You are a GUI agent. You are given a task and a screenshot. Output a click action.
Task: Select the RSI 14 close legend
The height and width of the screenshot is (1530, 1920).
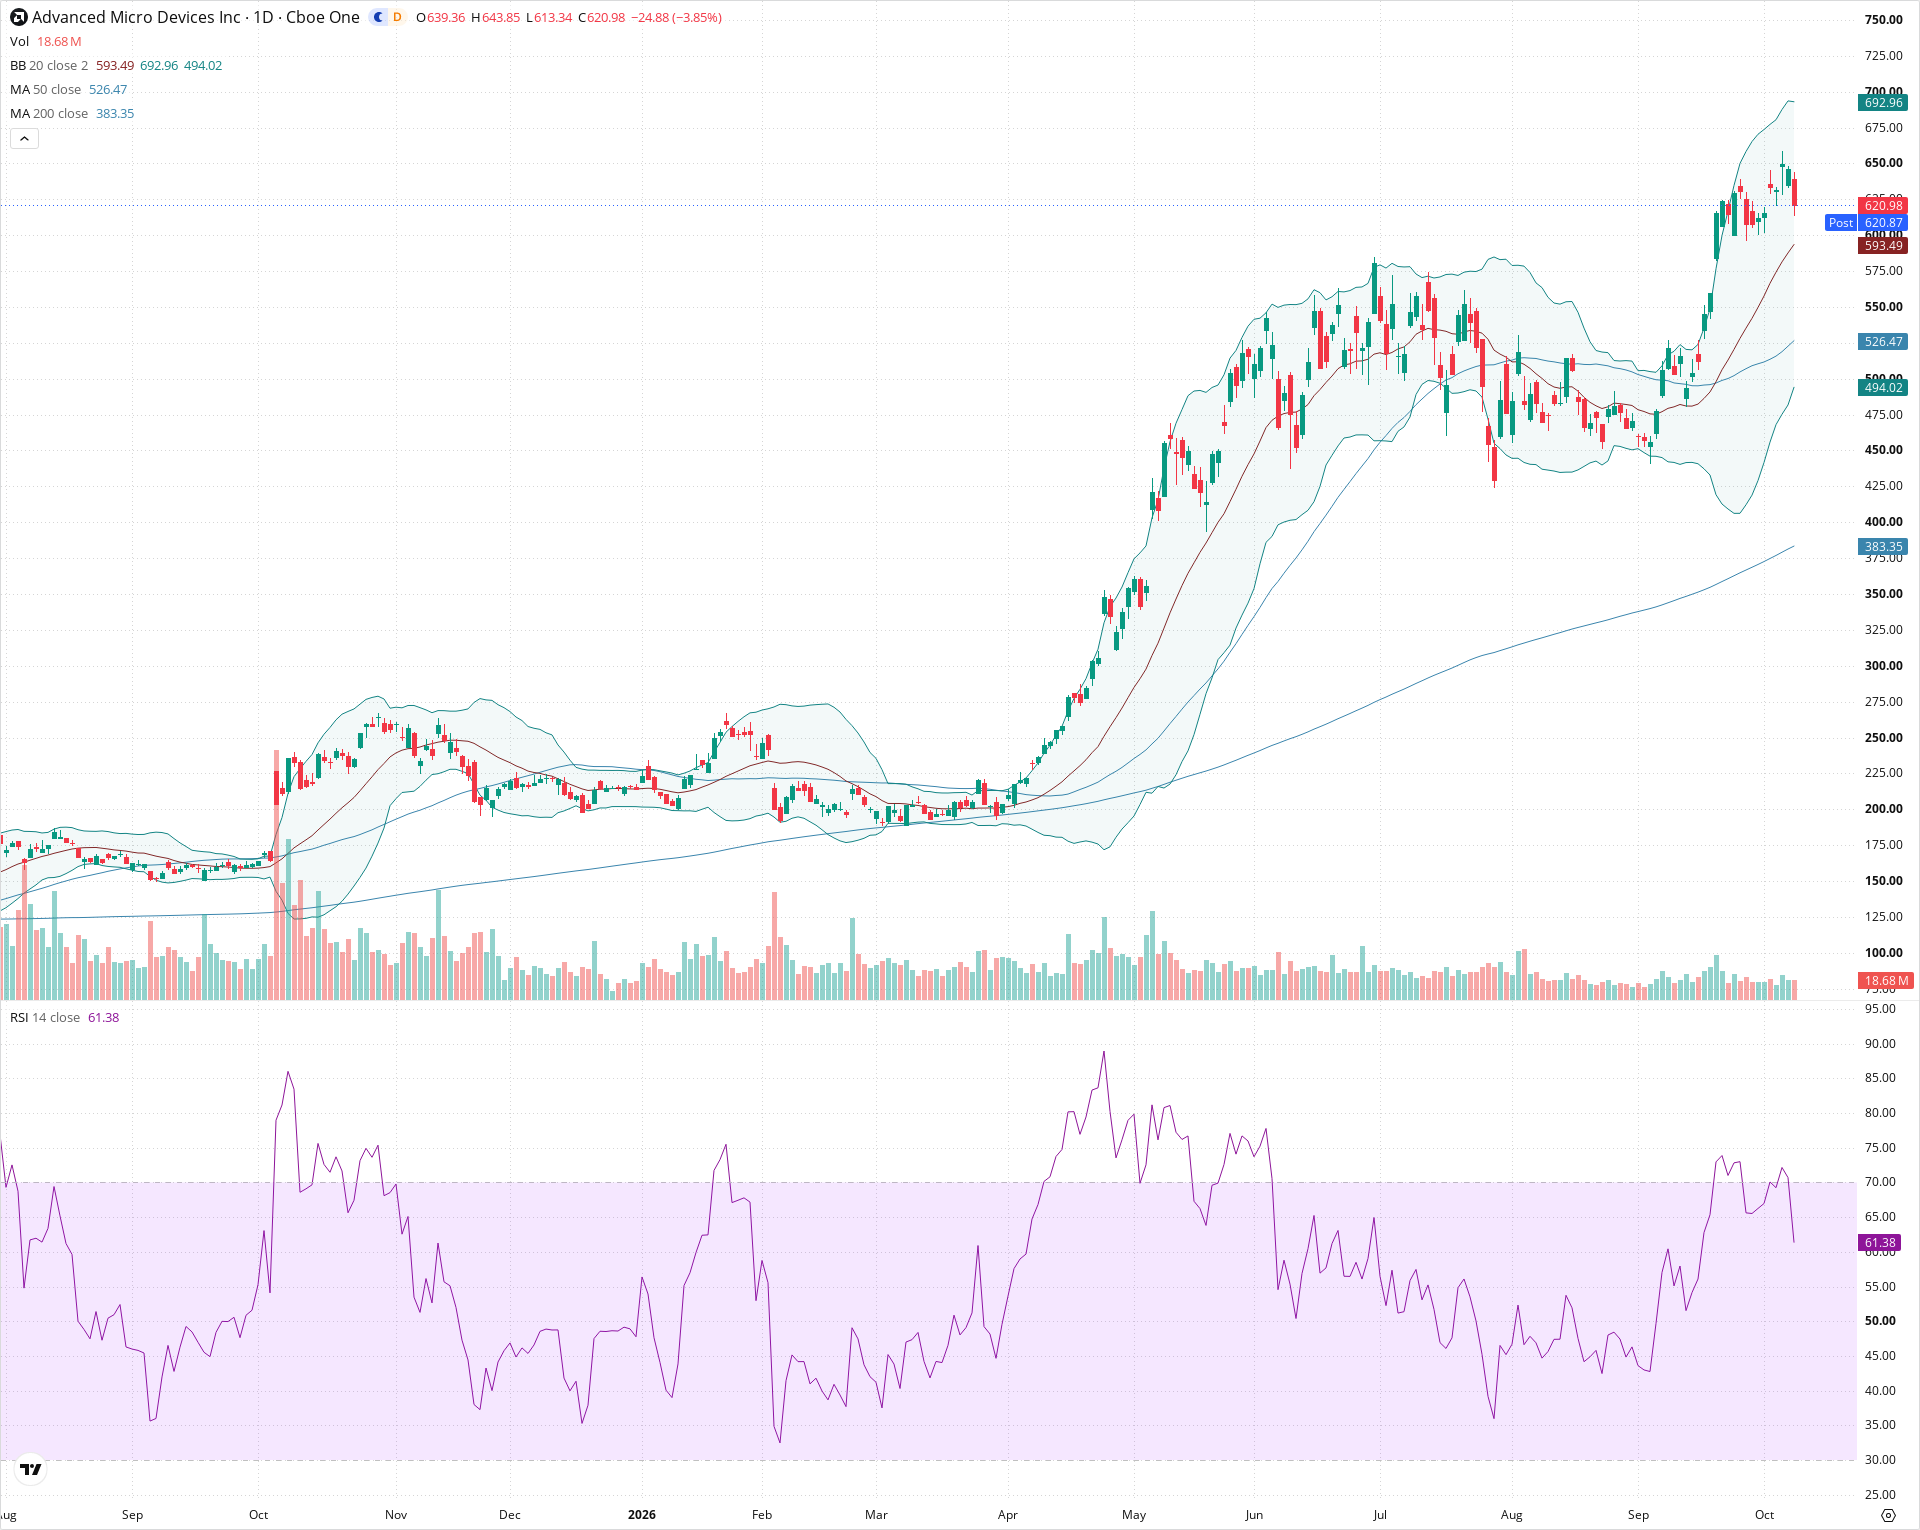(64, 1018)
